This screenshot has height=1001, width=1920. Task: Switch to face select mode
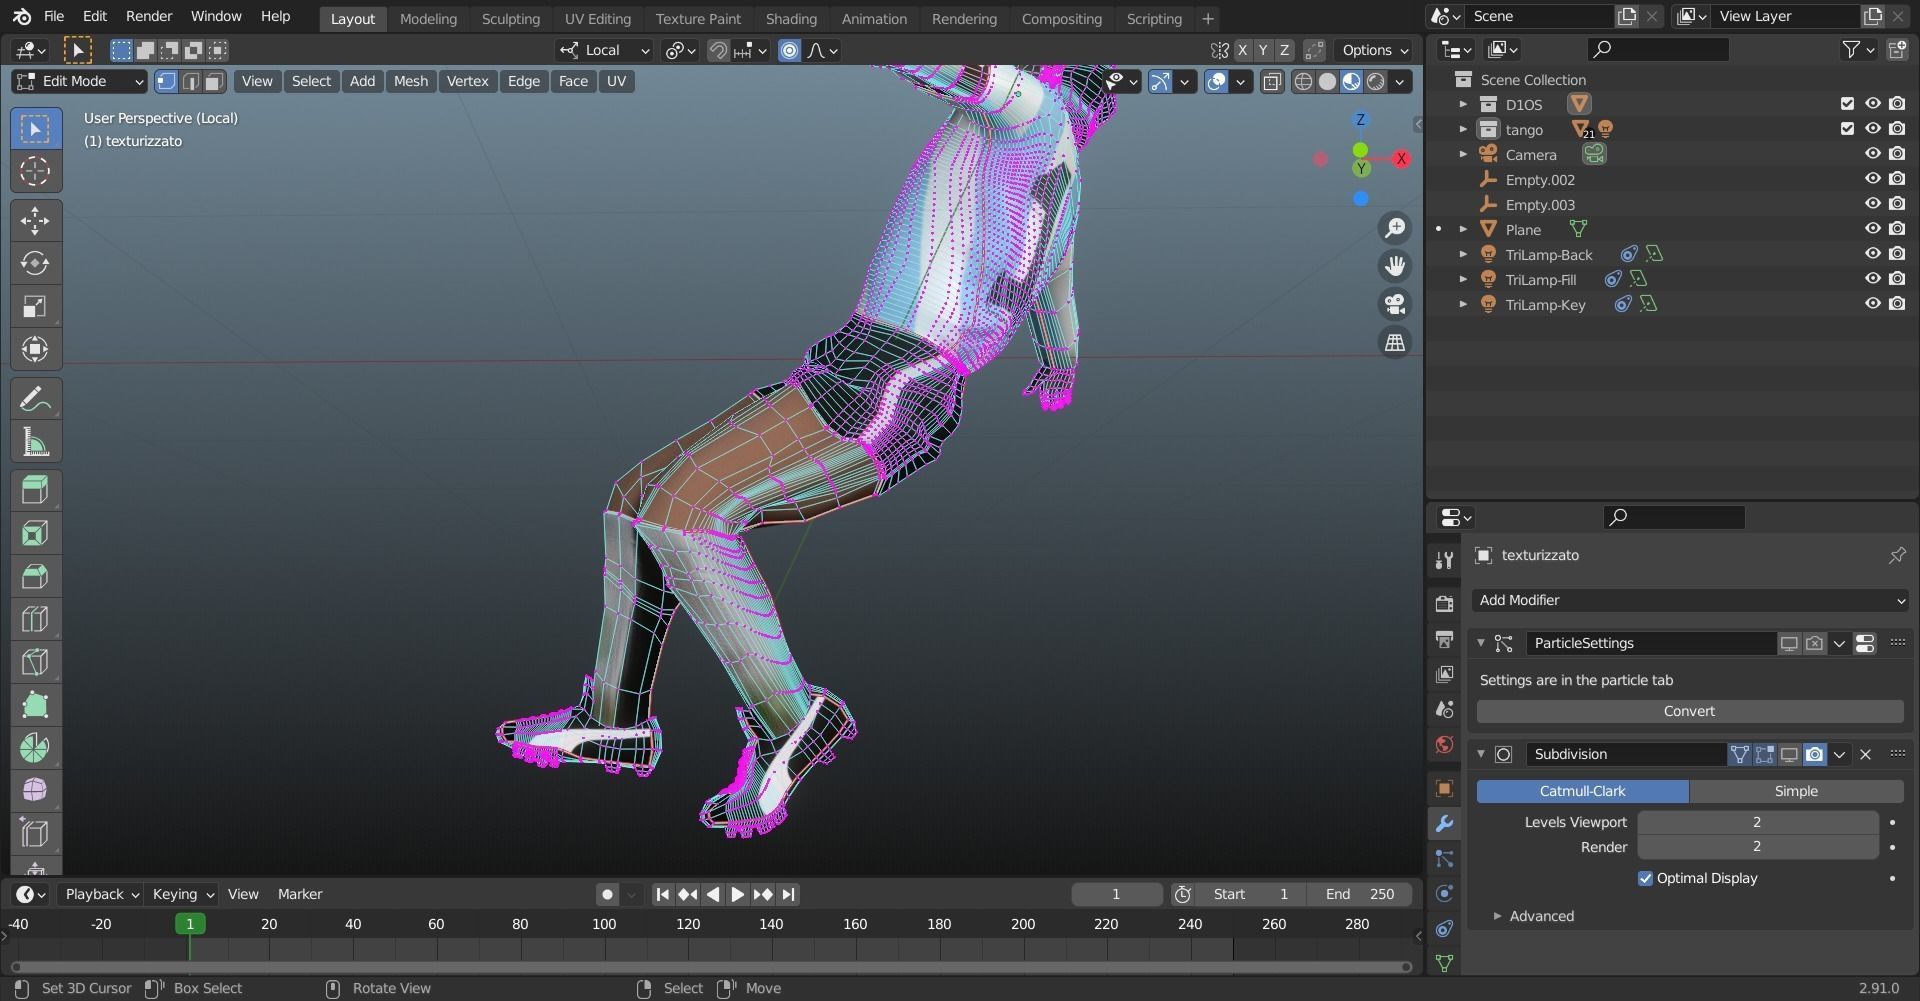(214, 82)
